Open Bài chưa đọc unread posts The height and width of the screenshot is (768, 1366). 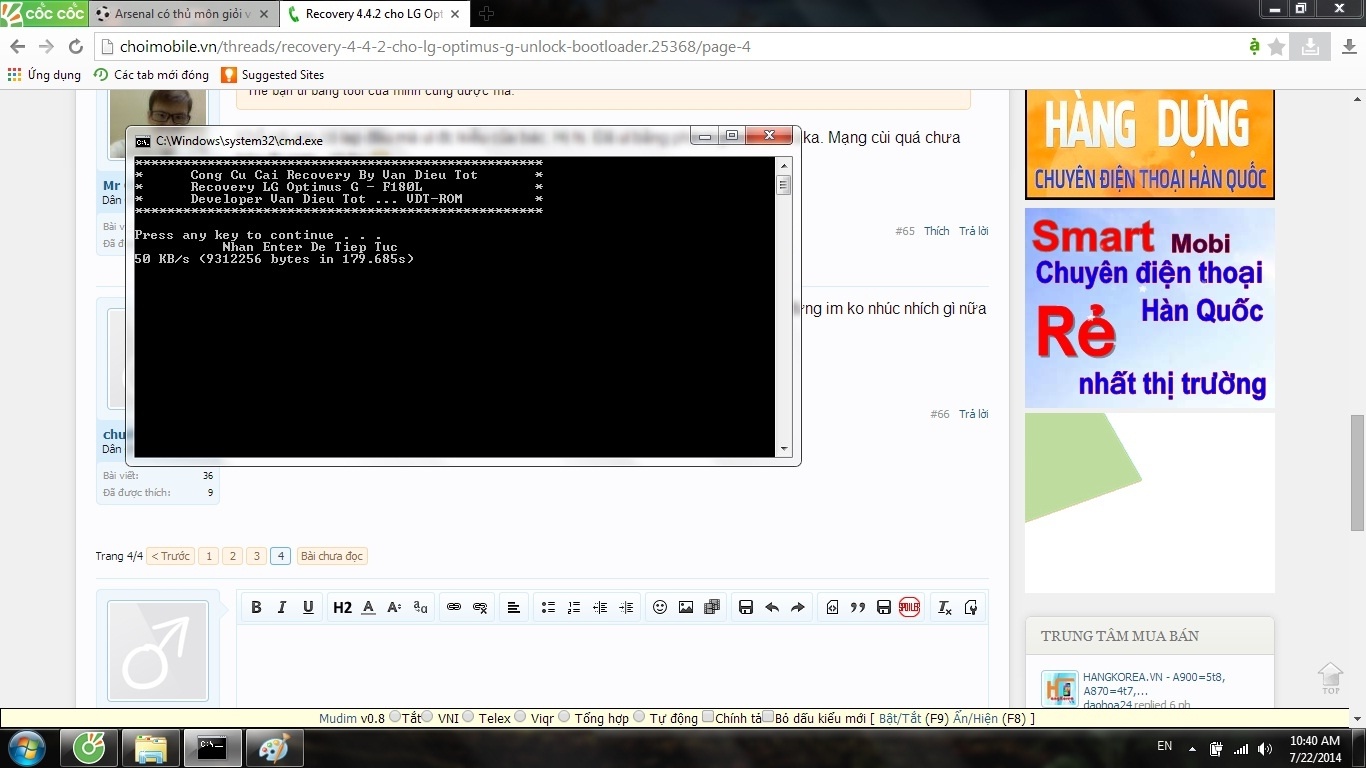click(x=332, y=556)
